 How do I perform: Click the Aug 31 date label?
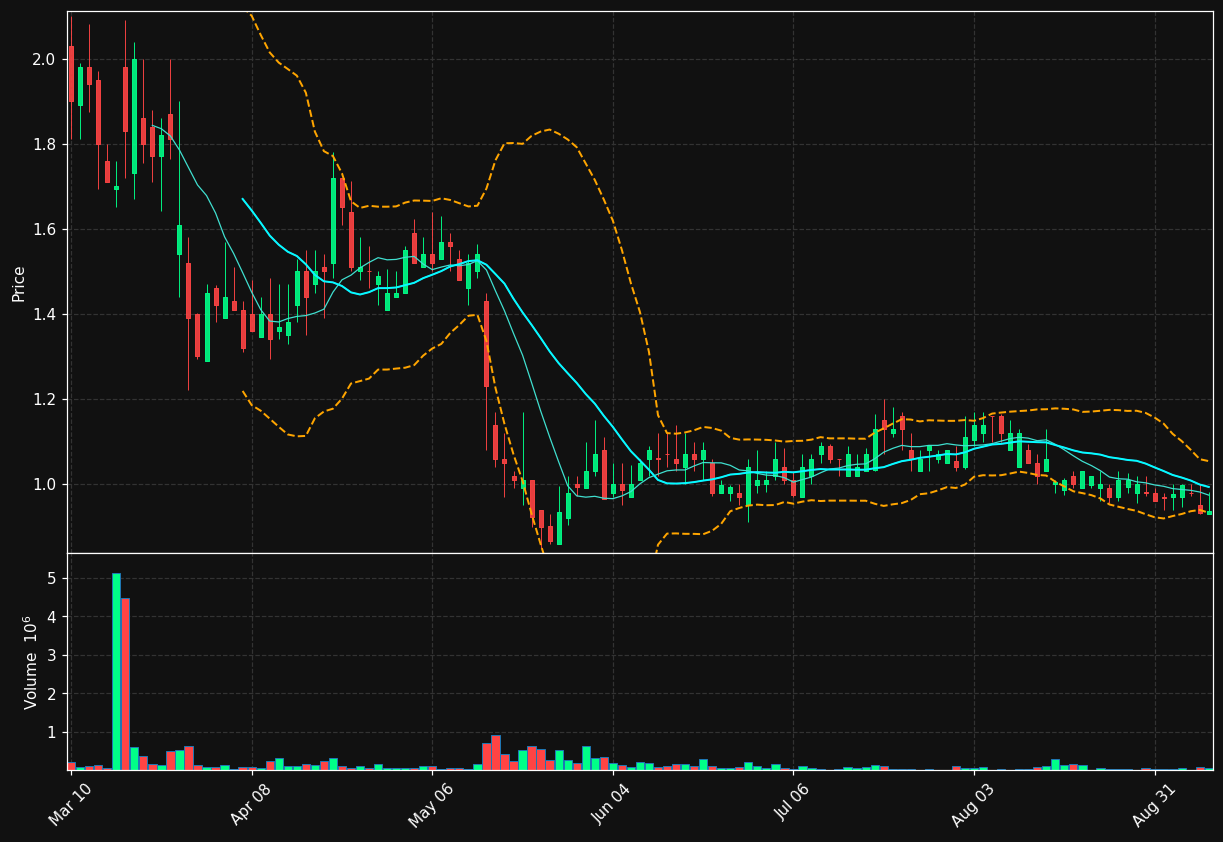(x=1153, y=805)
